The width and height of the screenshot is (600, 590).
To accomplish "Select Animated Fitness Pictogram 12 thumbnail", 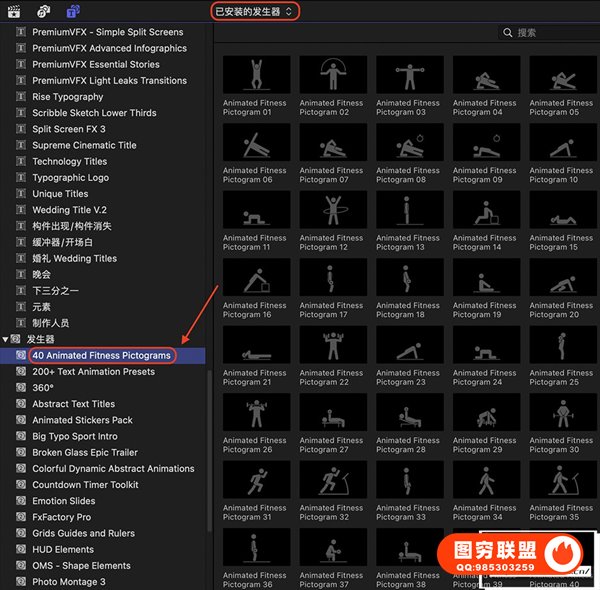I will pos(332,210).
